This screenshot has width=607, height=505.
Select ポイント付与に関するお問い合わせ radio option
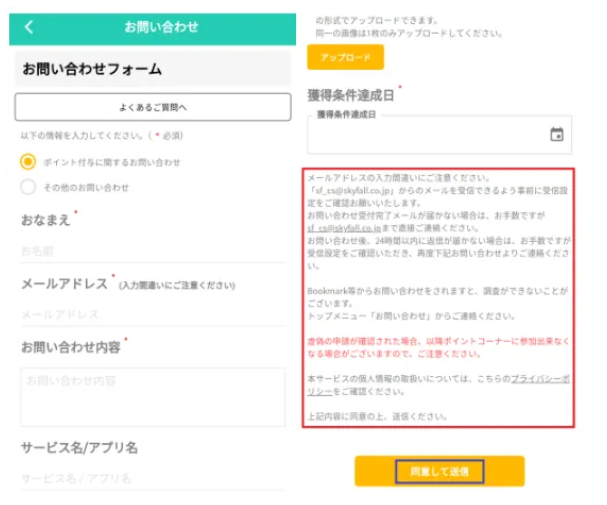28,162
